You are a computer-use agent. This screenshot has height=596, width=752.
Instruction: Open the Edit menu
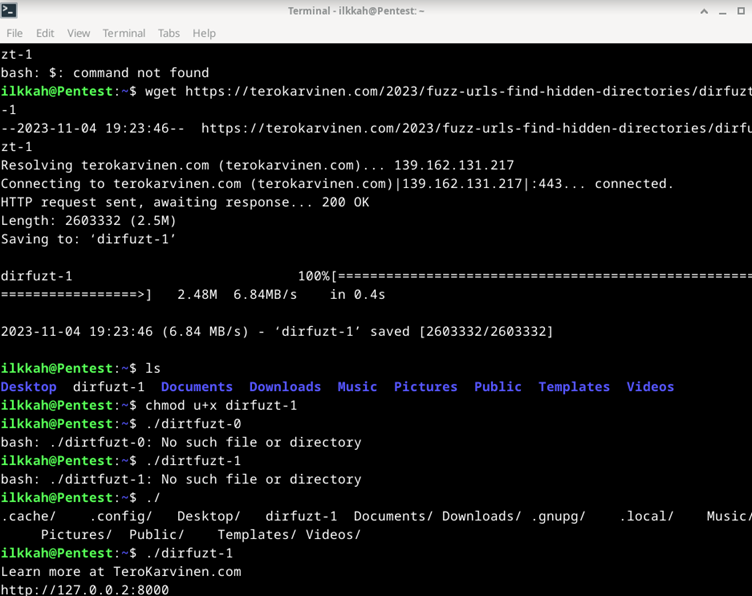pyautogui.click(x=45, y=33)
